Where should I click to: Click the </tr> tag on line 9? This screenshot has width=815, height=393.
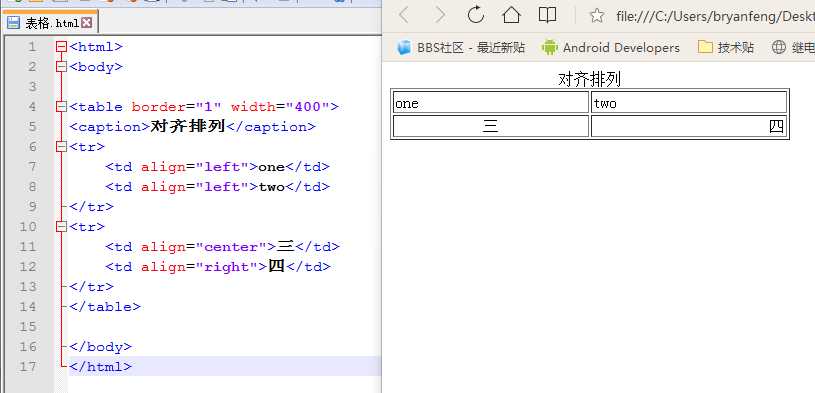tap(91, 206)
